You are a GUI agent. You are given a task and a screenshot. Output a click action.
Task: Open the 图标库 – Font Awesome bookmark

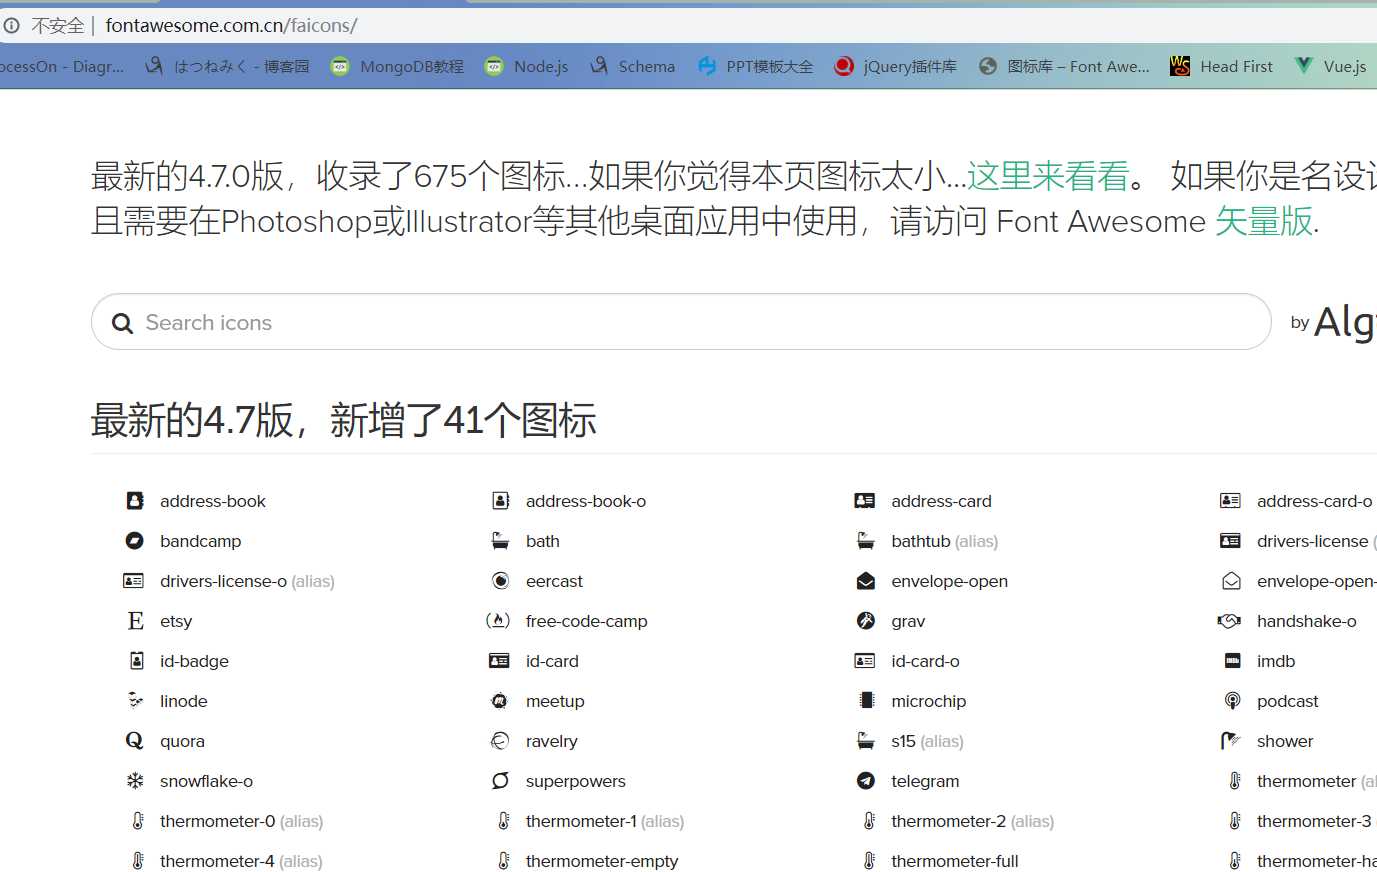point(1064,66)
